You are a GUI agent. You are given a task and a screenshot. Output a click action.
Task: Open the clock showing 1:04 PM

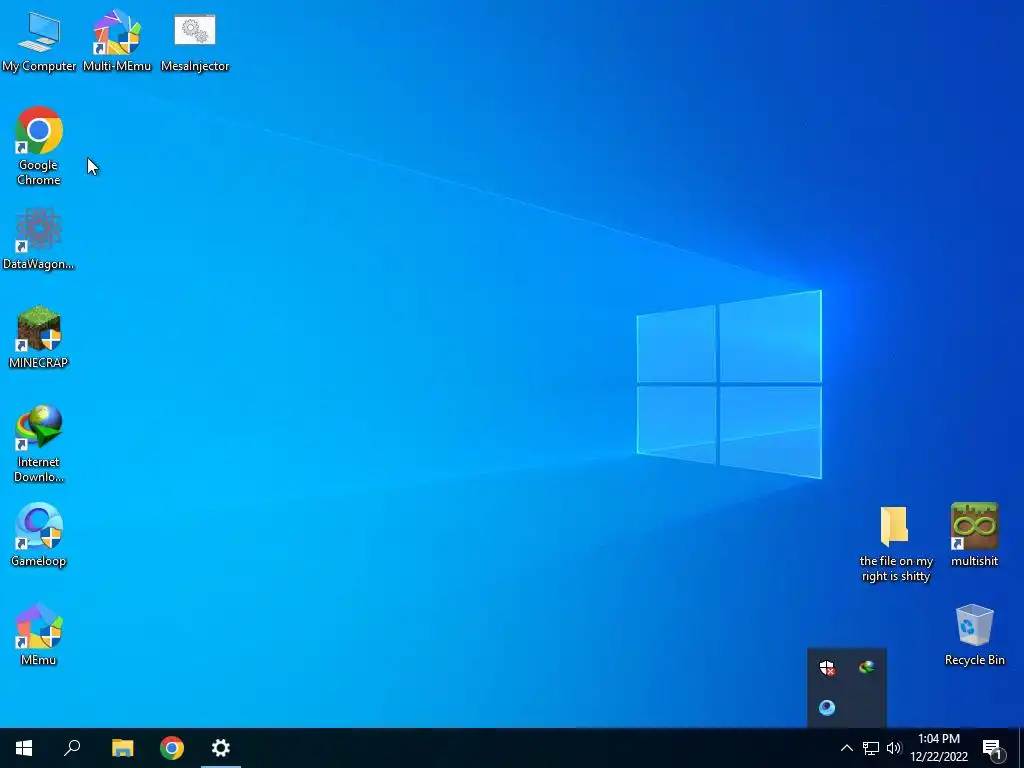939,748
